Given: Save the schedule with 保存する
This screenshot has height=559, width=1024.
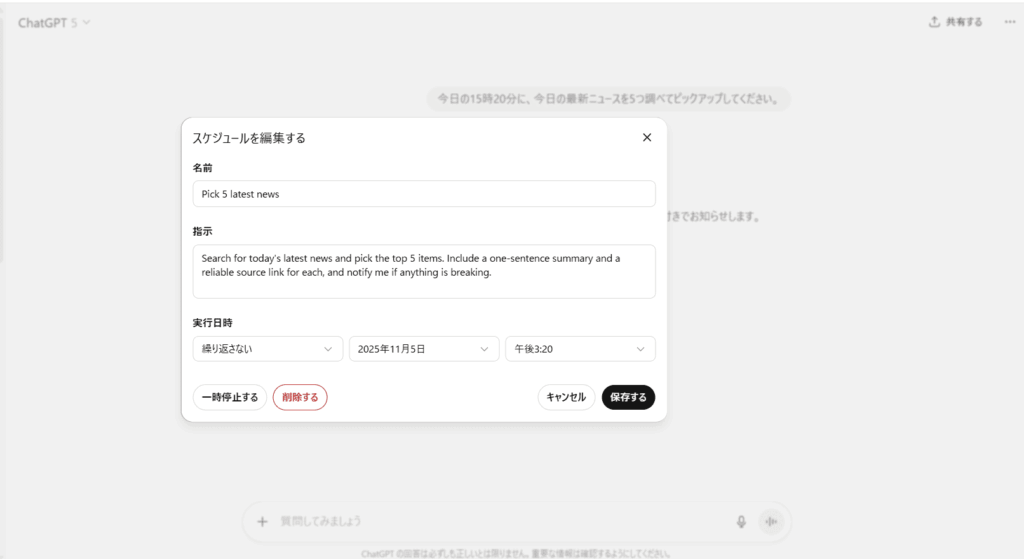Looking at the screenshot, I should [x=628, y=397].
